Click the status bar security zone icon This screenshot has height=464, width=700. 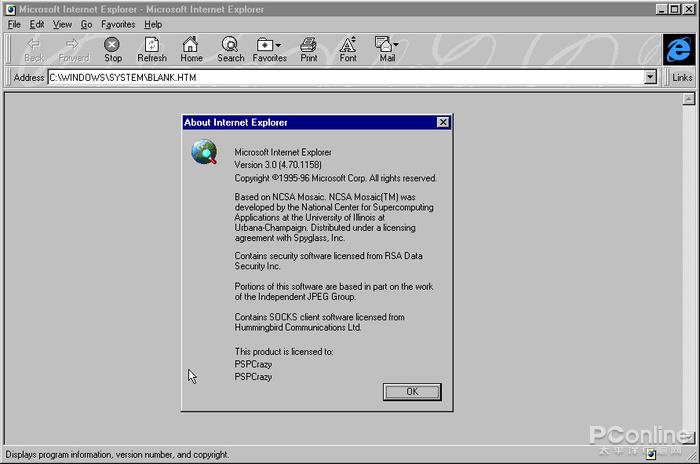pyautogui.click(x=651, y=454)
